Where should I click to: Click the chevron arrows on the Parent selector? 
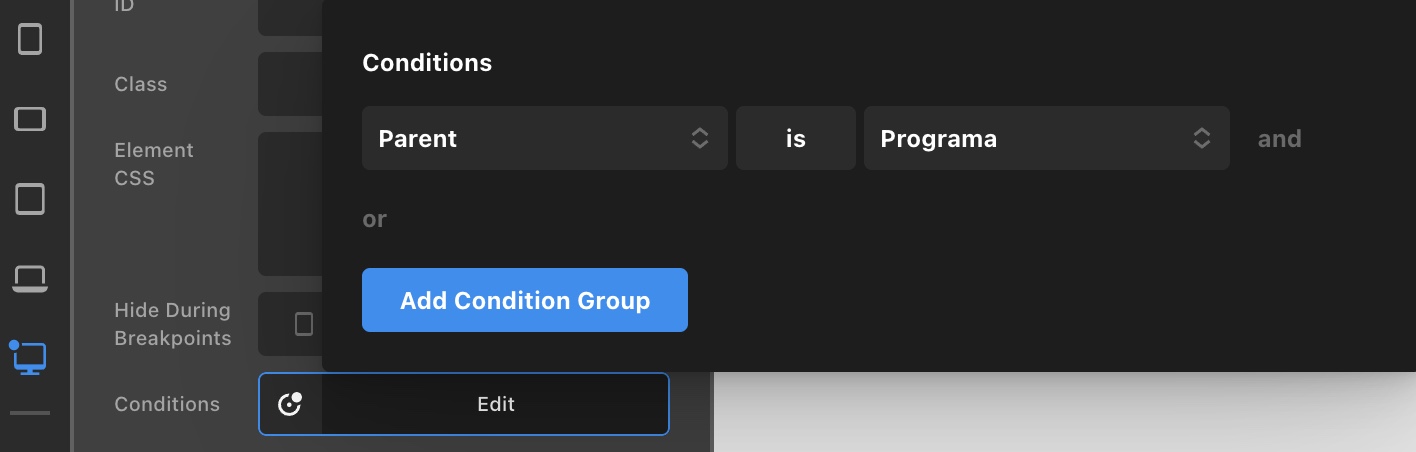click(x=700, y=138)
